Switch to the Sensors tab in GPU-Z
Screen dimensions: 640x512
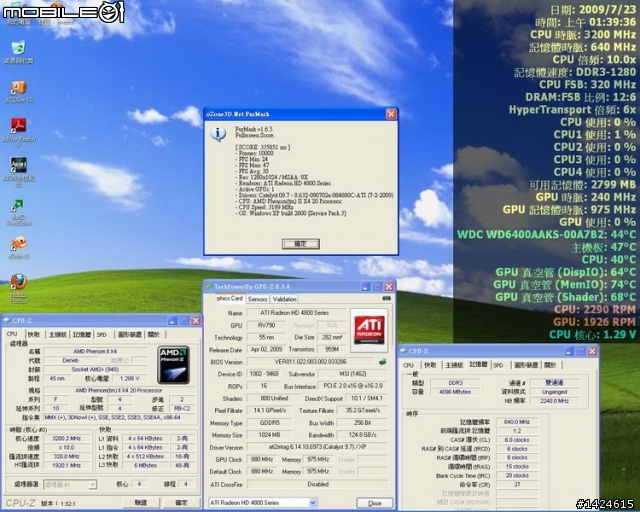click(x=258, y=299)
